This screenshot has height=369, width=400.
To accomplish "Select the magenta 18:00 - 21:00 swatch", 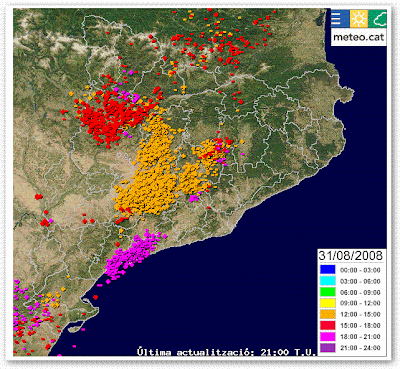I will [x=328, y=337].
